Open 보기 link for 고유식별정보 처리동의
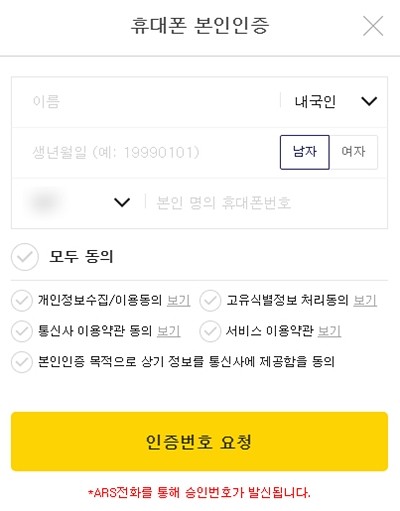 (x=365, y=301)
